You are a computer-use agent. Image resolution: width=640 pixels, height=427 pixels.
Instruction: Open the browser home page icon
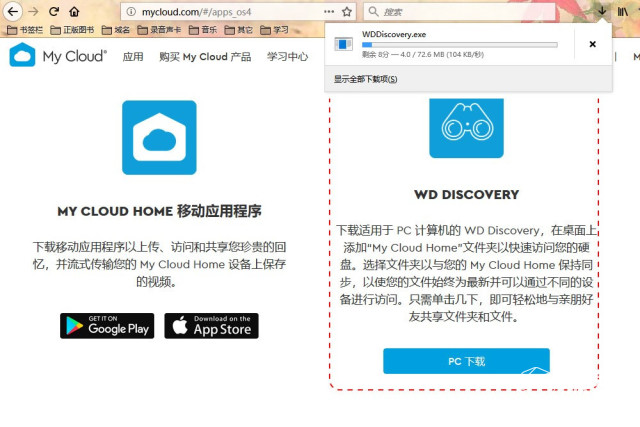tap(74, 11)
